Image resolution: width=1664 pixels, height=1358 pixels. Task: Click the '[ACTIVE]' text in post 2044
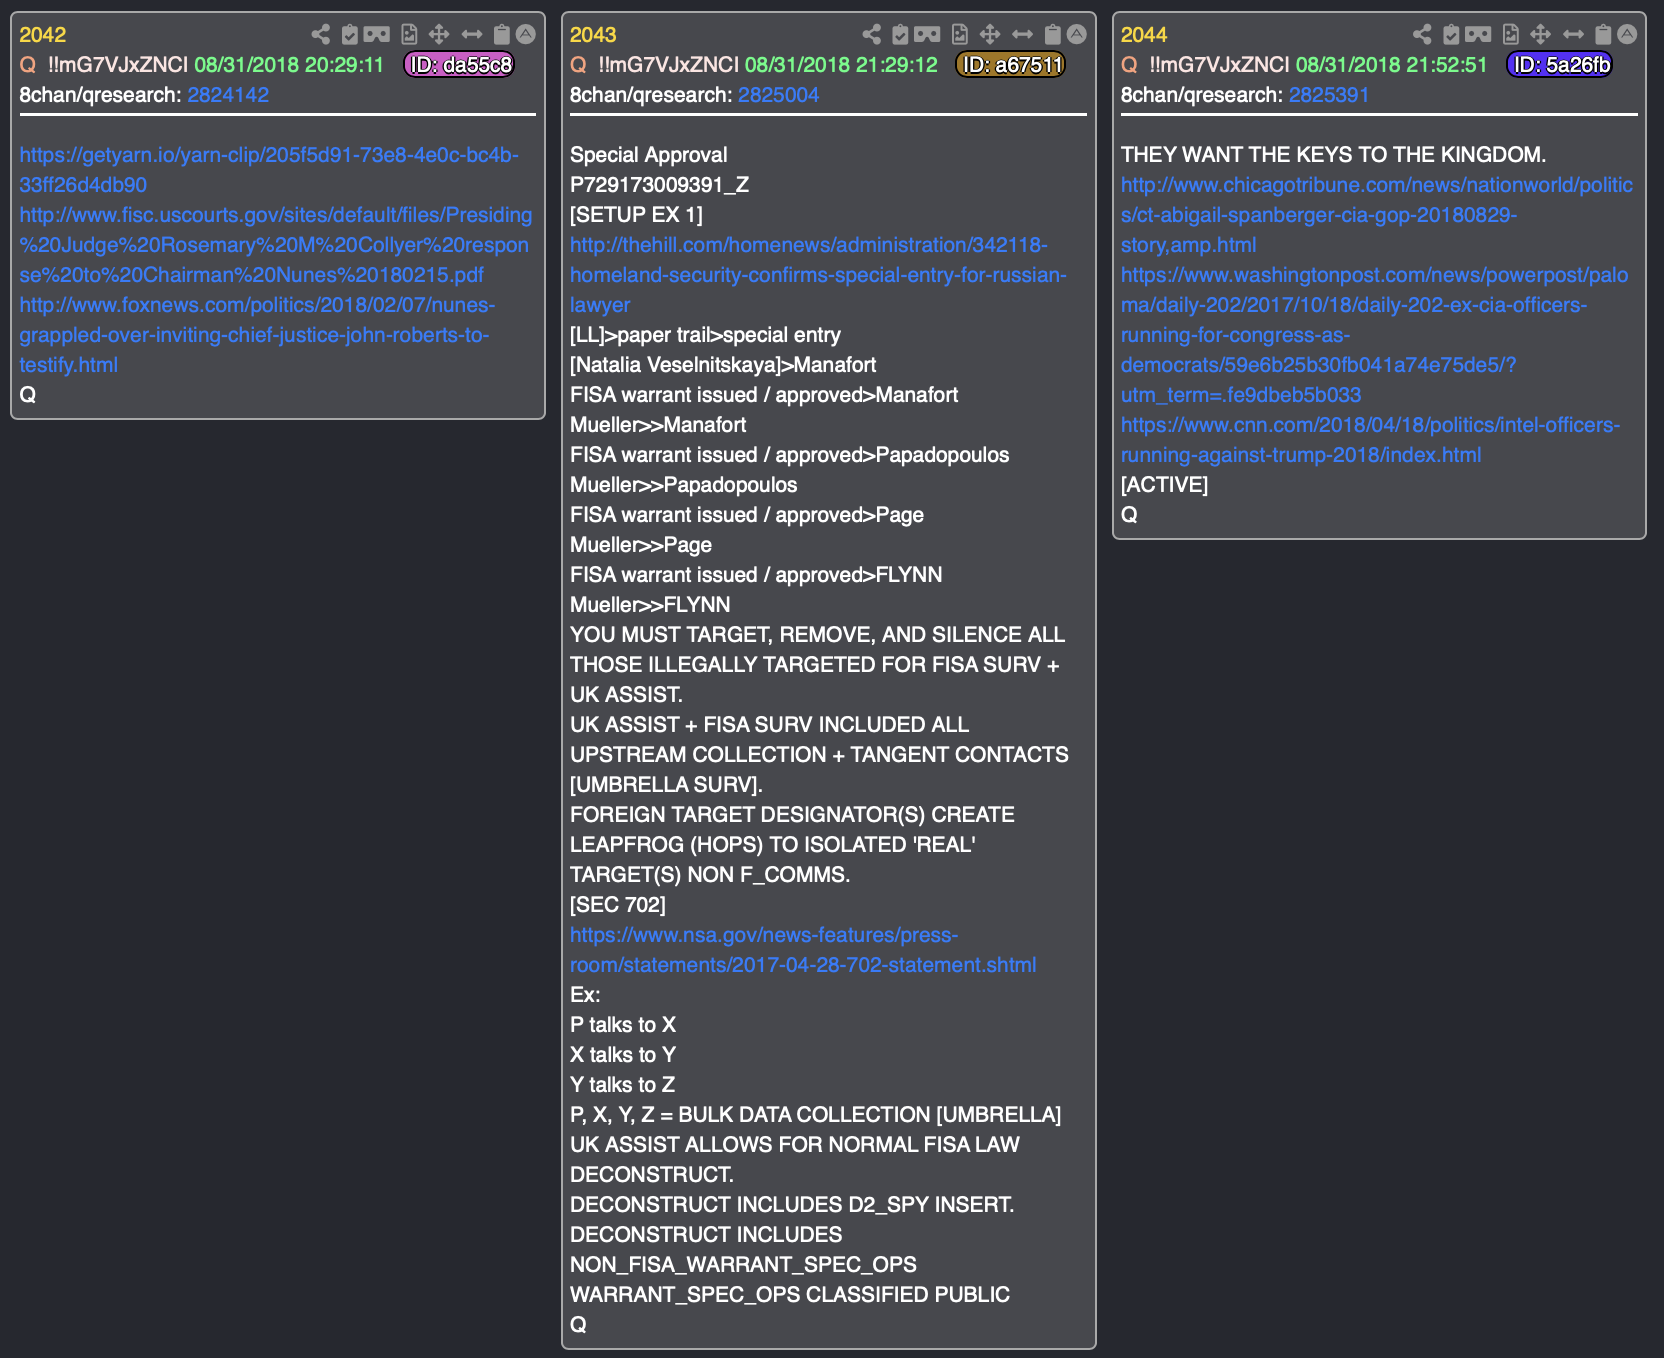[1165, 485]
